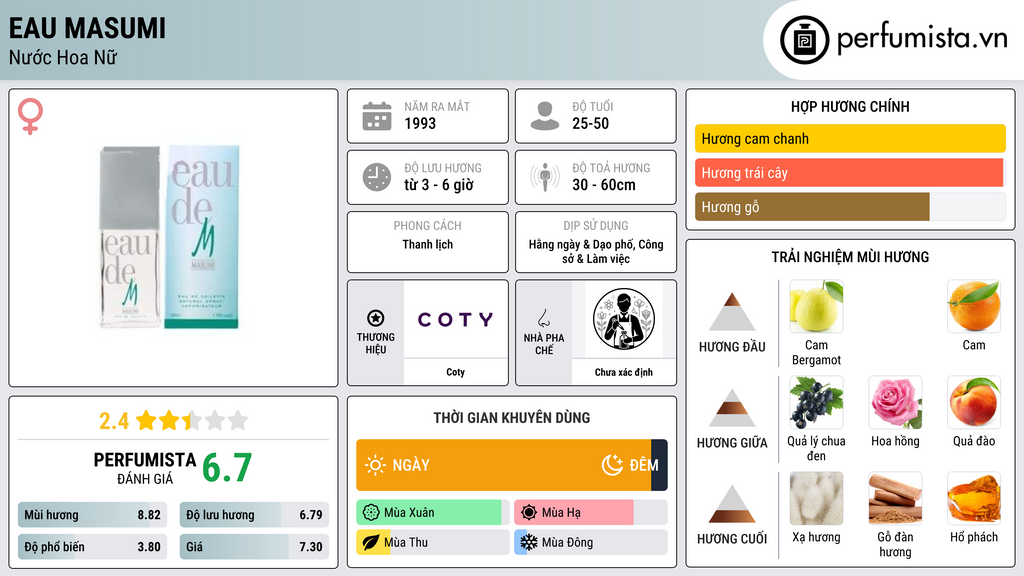Click the moon icon next to Đêm
Screen dimensions: 1024x576
[612, 465]
